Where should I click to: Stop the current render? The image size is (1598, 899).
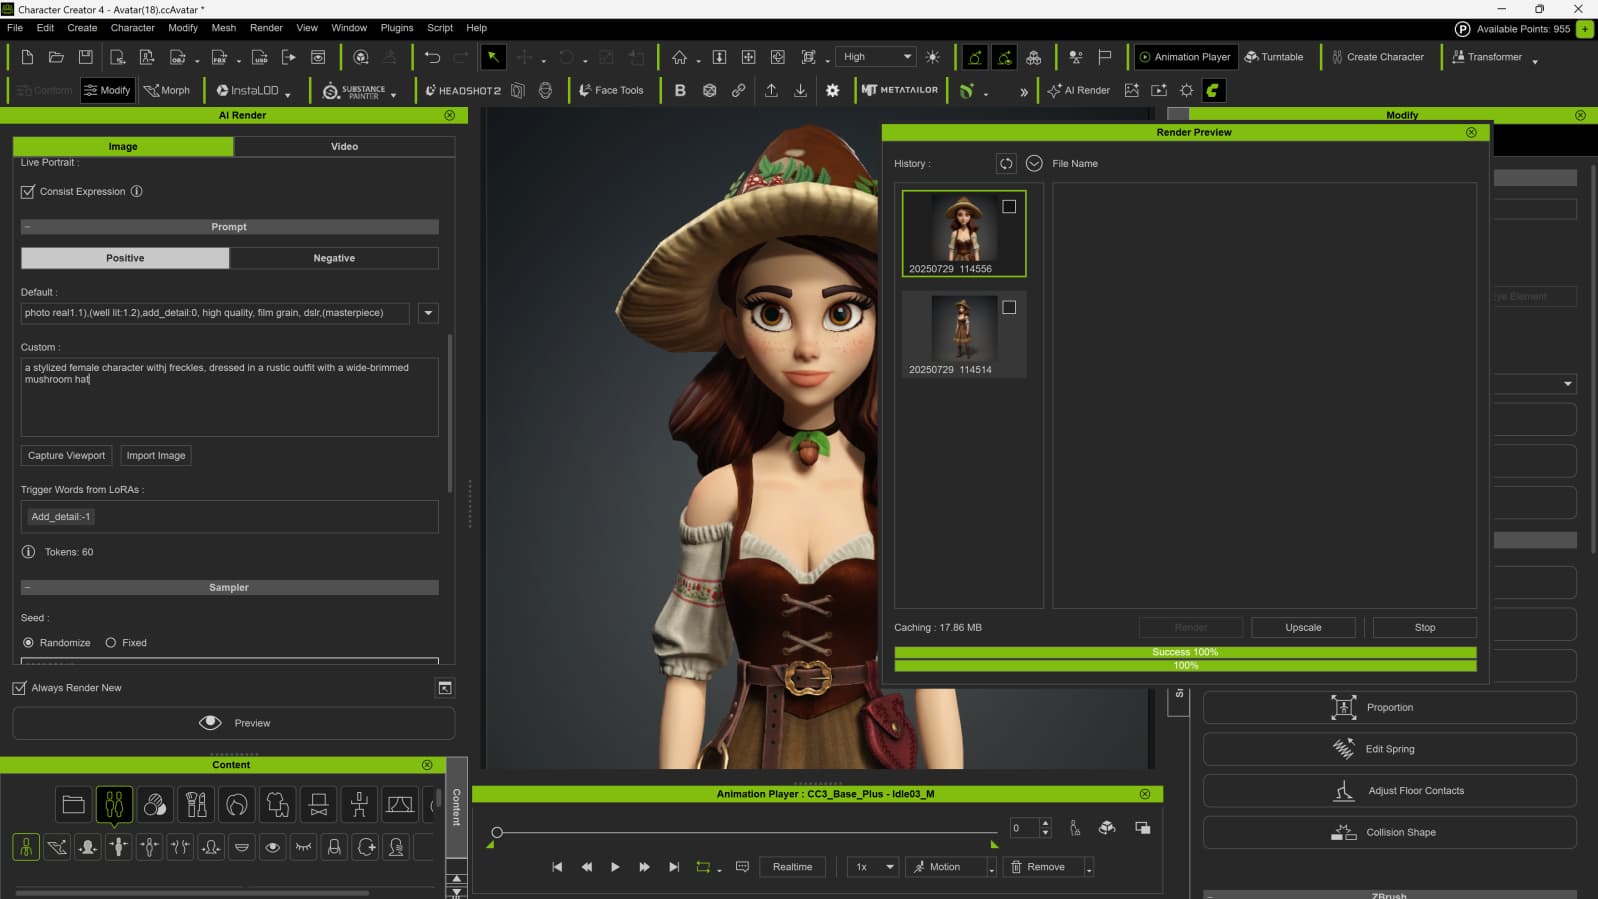click(x=1425, y=627)
